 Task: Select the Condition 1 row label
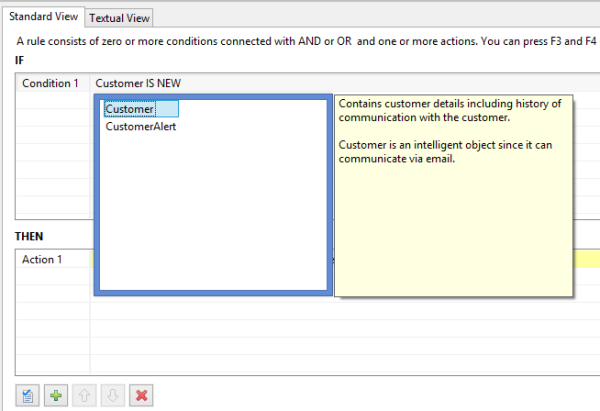click(x=50, y=83)
